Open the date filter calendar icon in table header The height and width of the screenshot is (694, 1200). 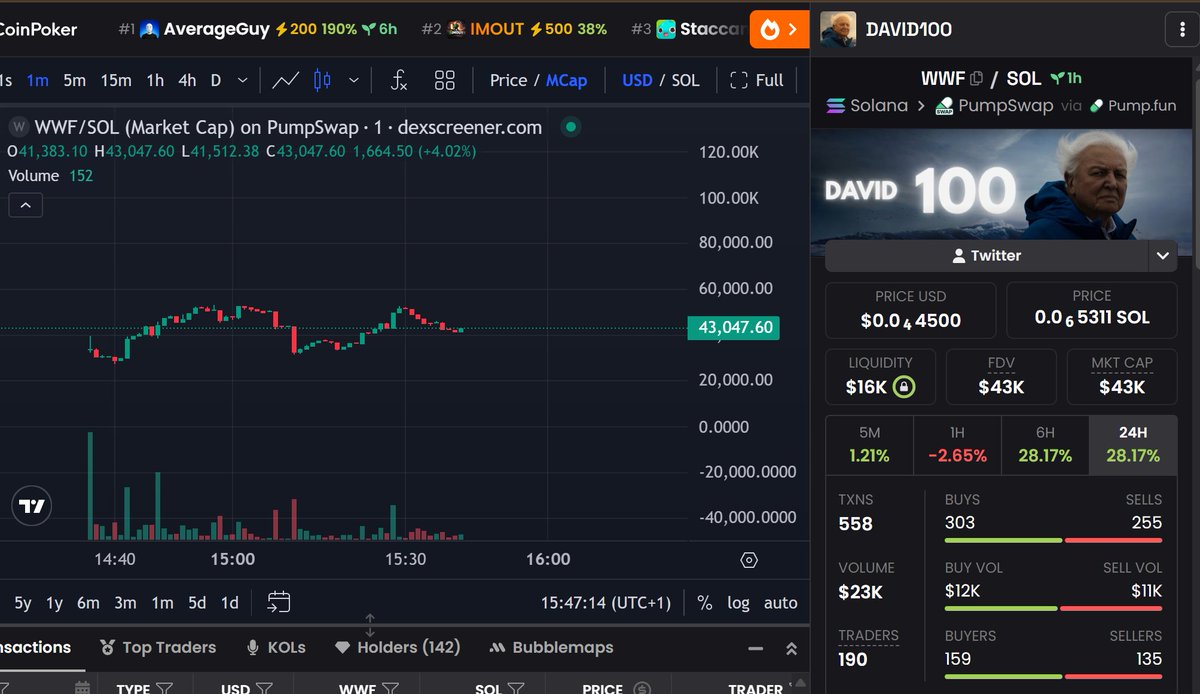[x=82, y=689]
